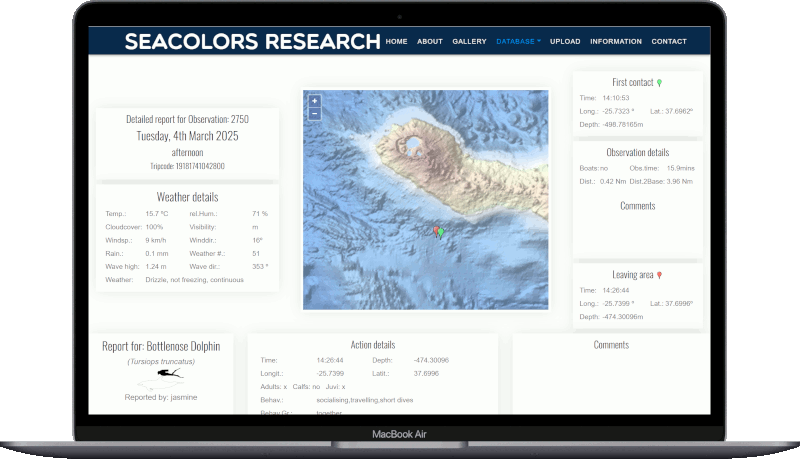Screen dimensions: 800x459
Task: Click the bottom-right 'Comments' heading
Action: pos(611,345)
